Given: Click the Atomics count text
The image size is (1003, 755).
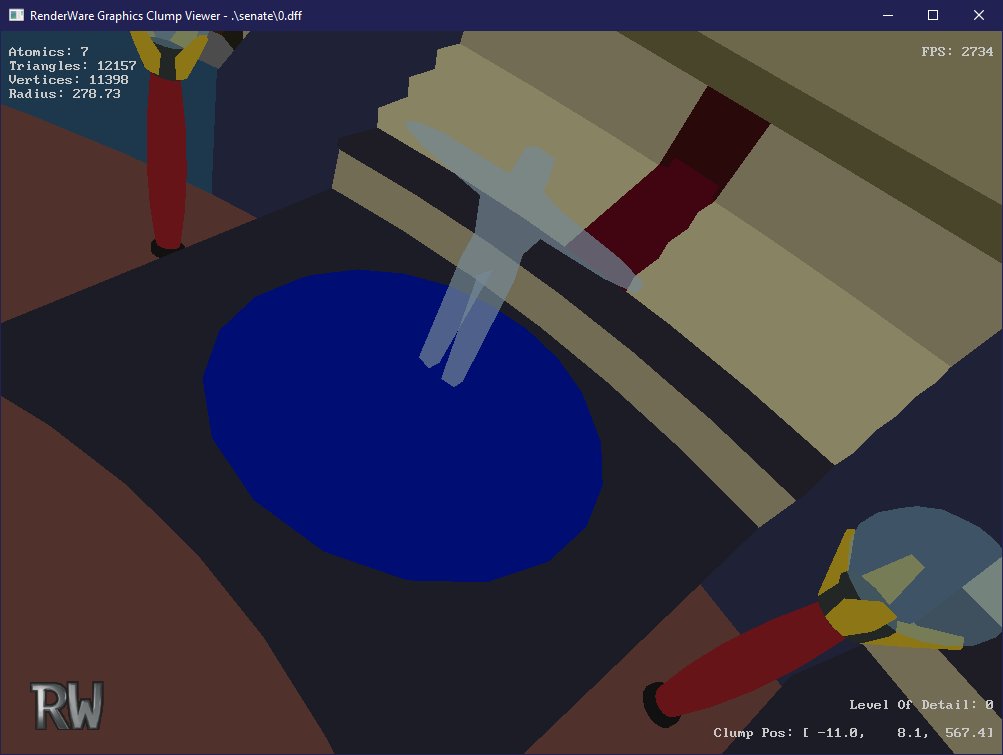Looking at the screenshot, I should click(48, 52).
